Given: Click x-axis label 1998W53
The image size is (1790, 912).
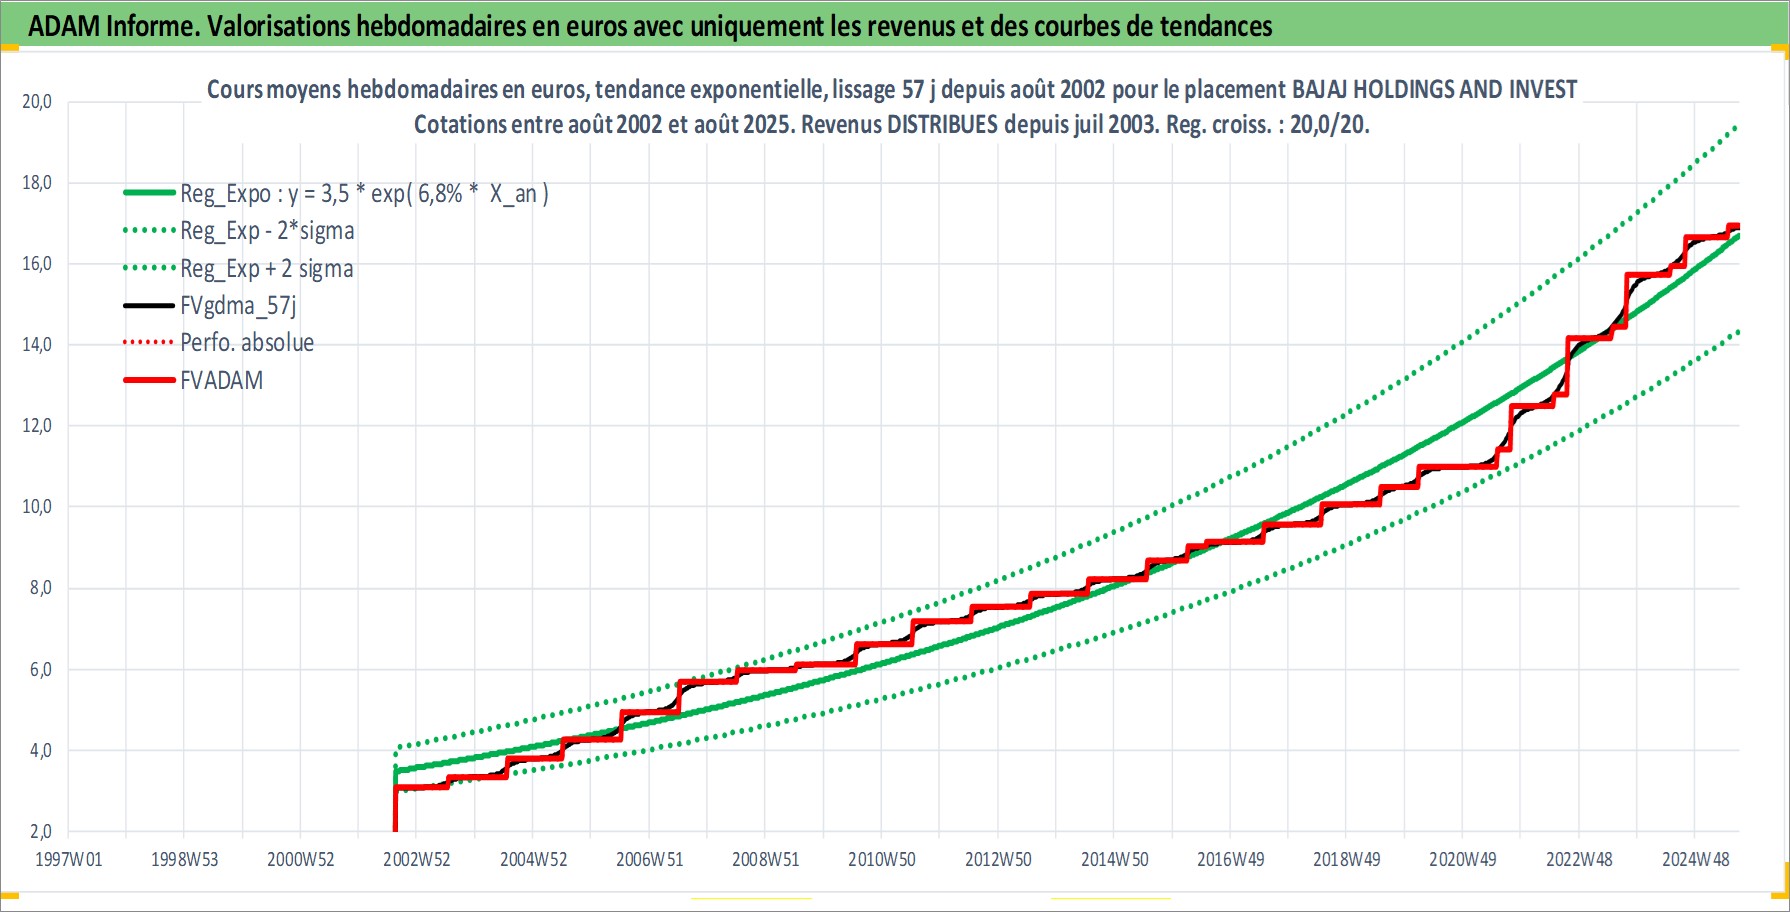Looking at the screenshot, I should [185, 860].
